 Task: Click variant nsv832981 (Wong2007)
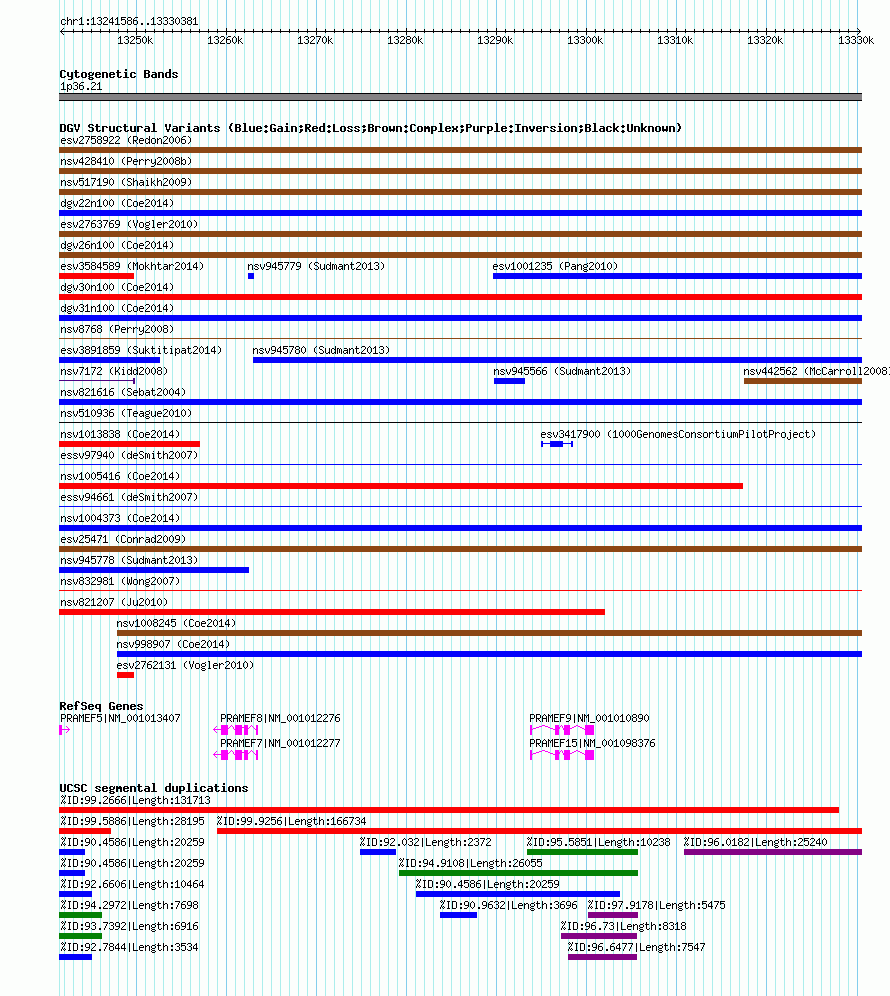461,590
